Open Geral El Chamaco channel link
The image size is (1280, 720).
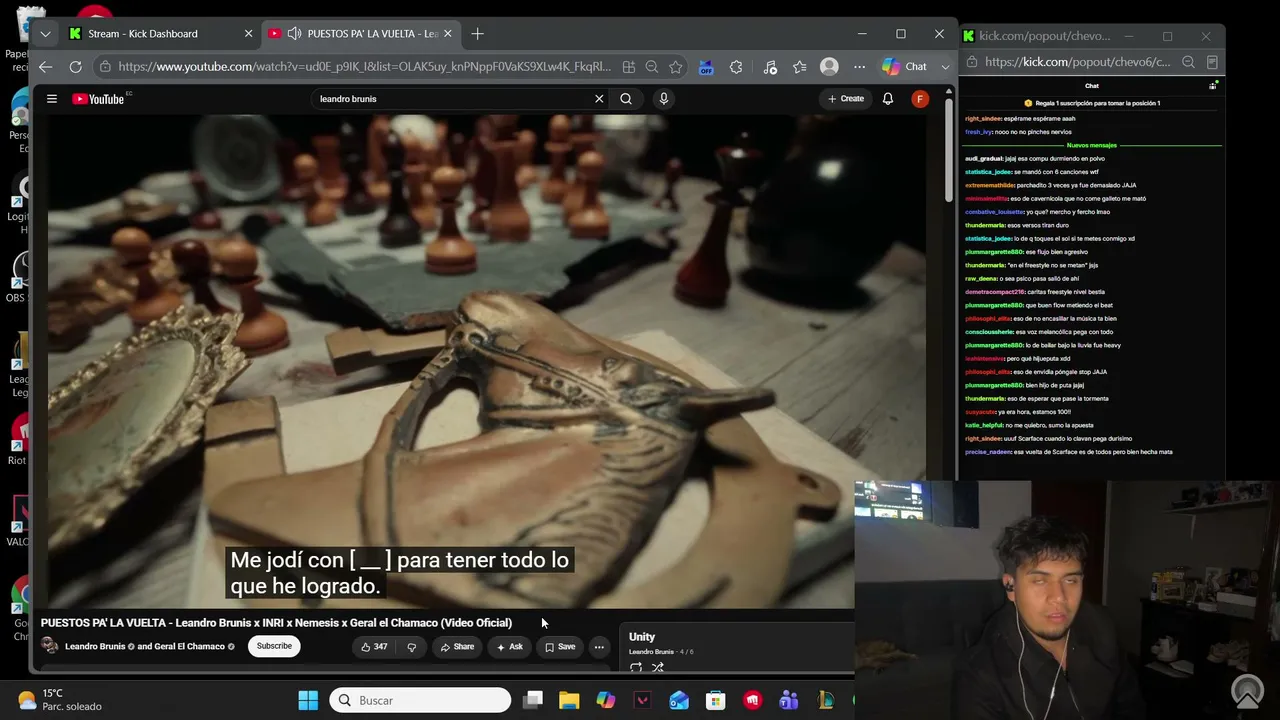tap(189, 647)
